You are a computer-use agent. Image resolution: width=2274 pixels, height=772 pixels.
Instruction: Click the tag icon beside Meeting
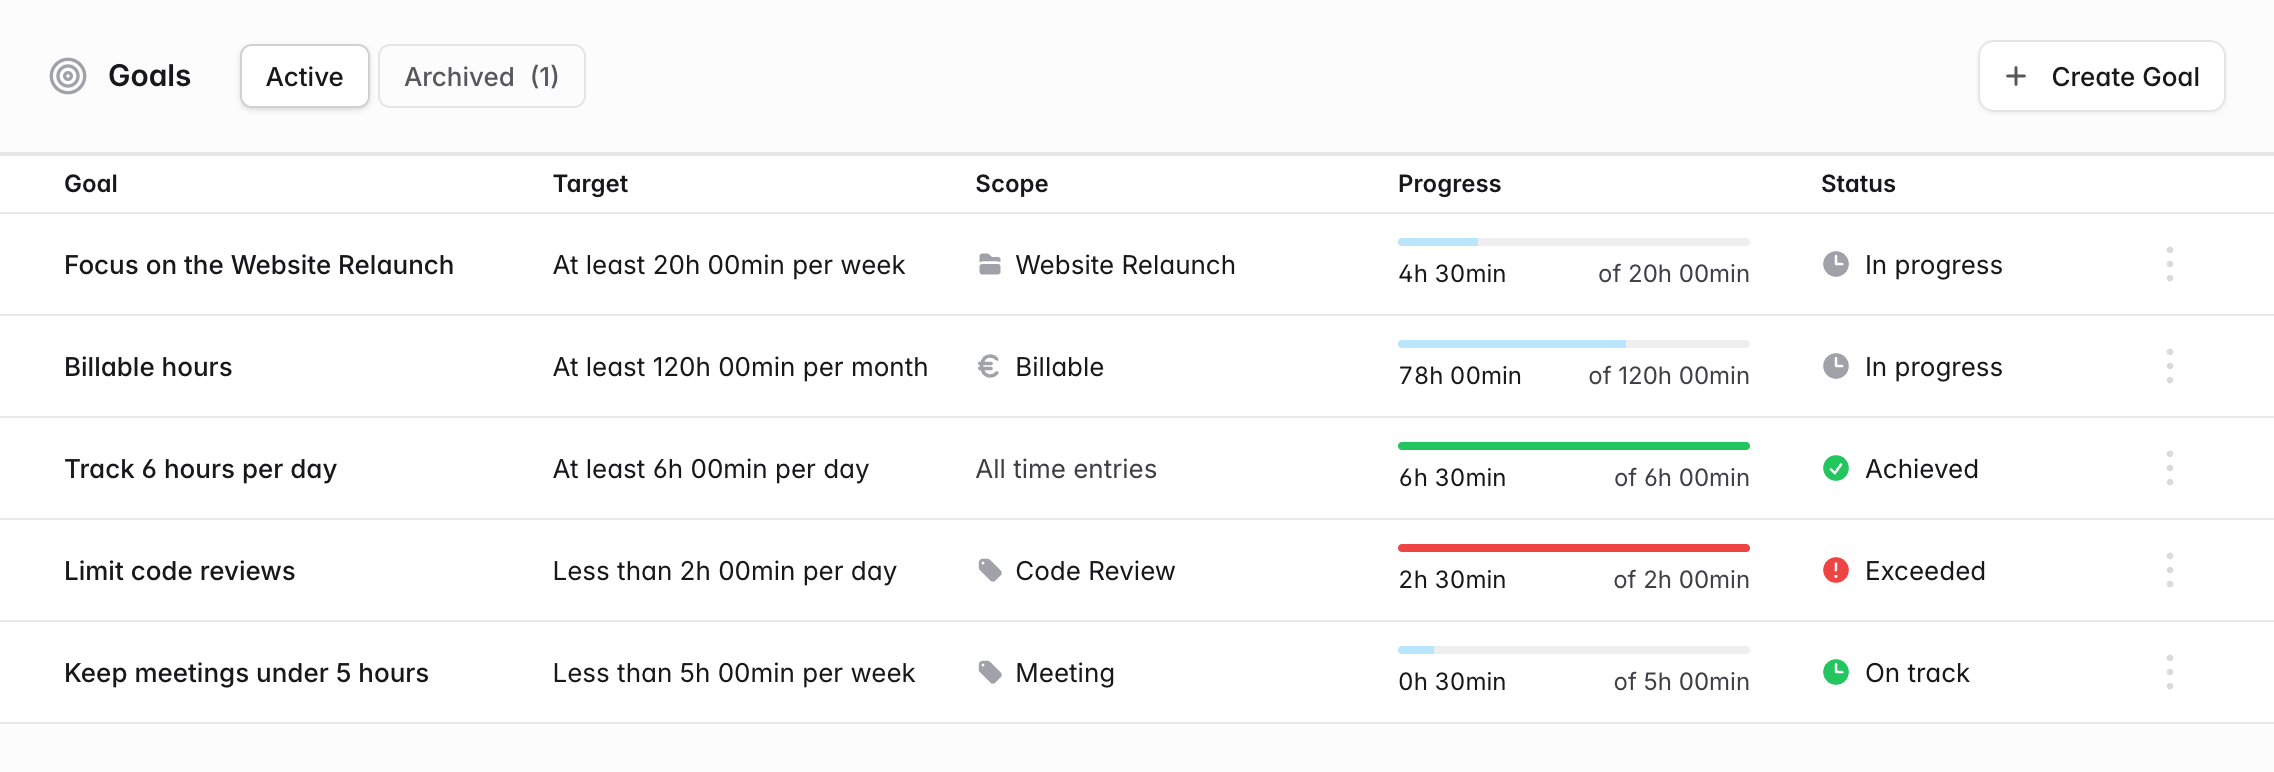click(x=989, y=673)
